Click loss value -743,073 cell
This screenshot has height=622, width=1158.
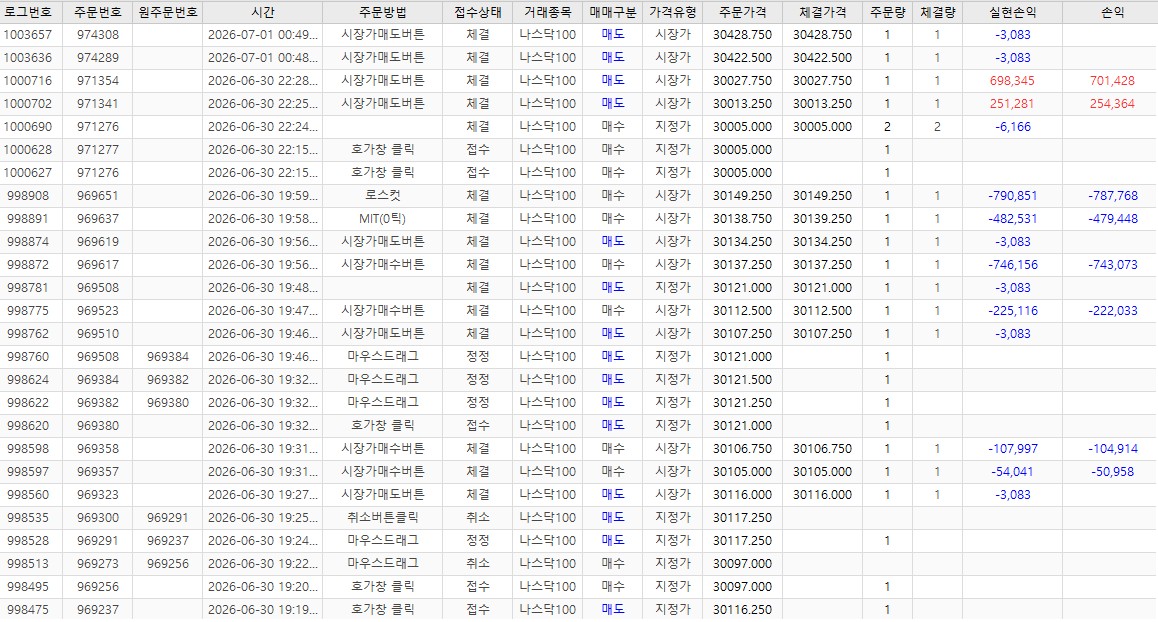[x=1112, y=264]
